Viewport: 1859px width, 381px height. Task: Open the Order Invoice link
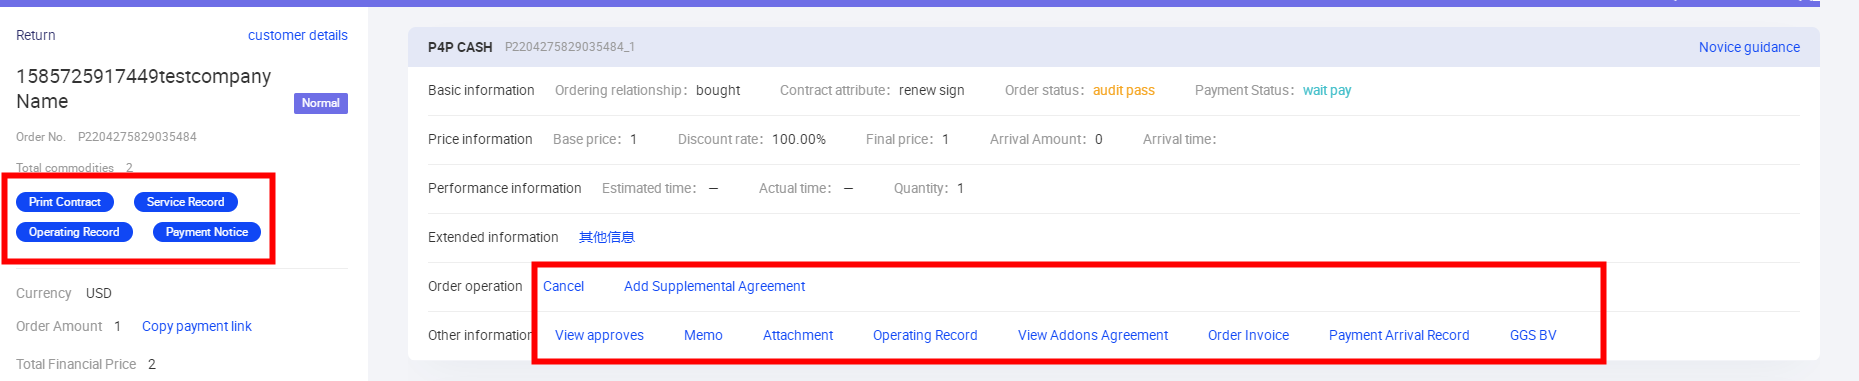pyautogui.click(x=1248, y=335)
